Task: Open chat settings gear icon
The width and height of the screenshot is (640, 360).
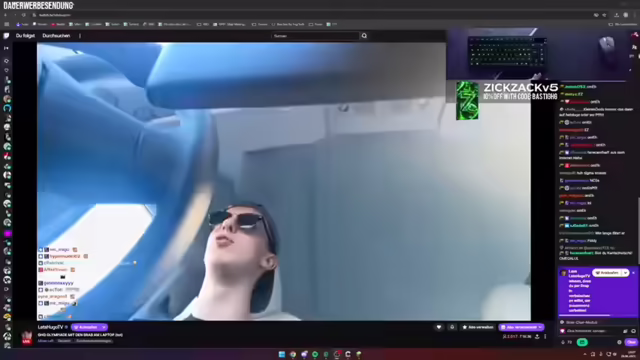Action: [x=619, y=342]
